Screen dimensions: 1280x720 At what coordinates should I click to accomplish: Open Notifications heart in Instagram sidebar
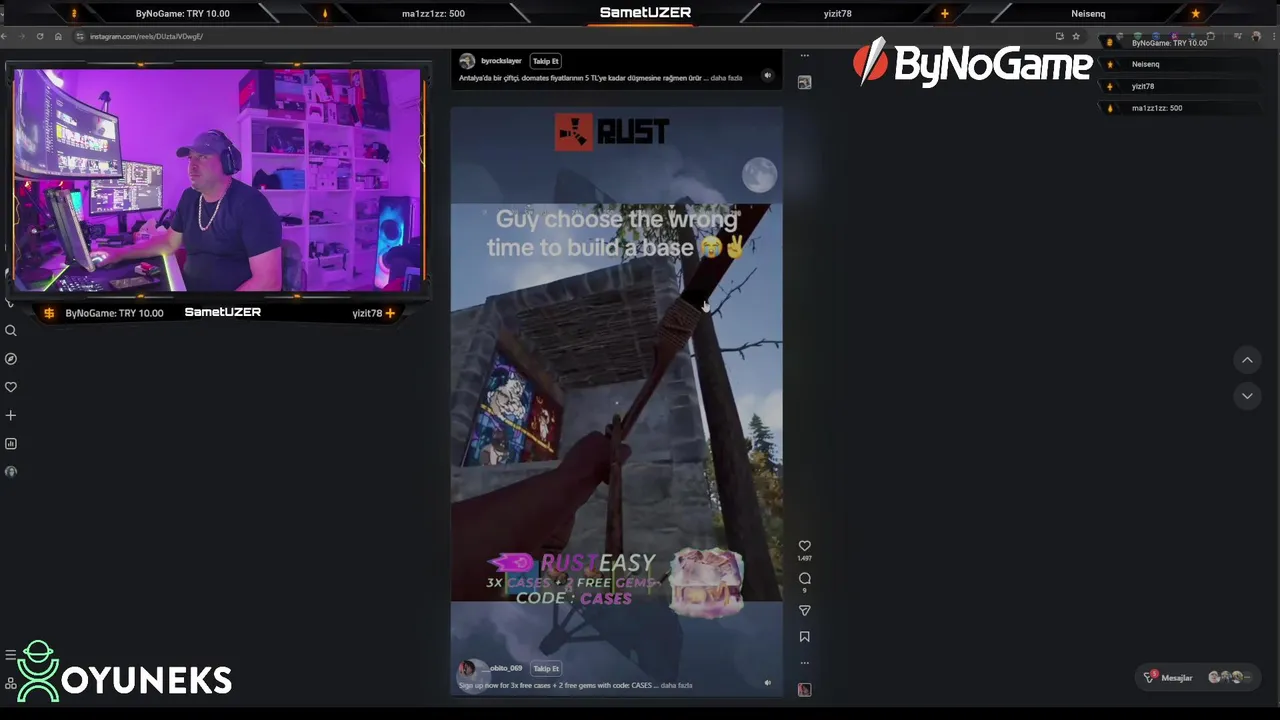11,387
